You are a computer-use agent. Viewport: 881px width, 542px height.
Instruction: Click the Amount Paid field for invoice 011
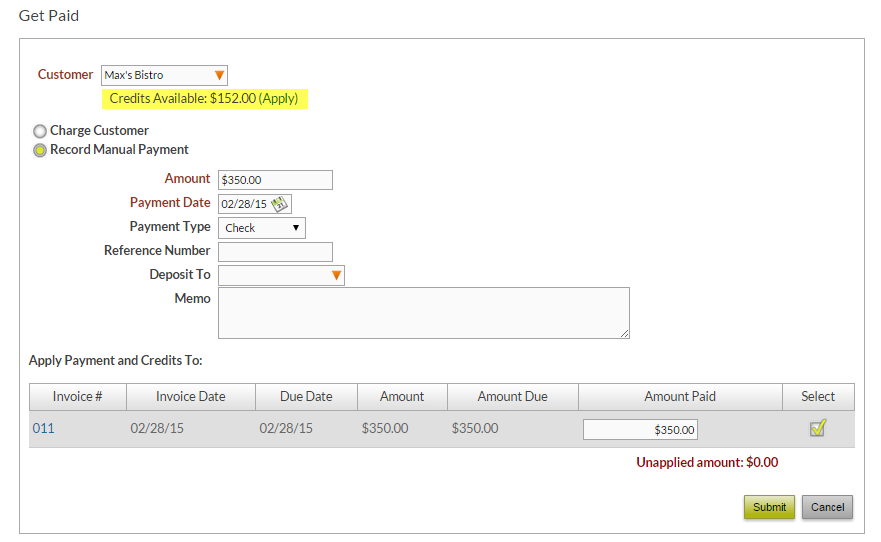tap(641, 430)
